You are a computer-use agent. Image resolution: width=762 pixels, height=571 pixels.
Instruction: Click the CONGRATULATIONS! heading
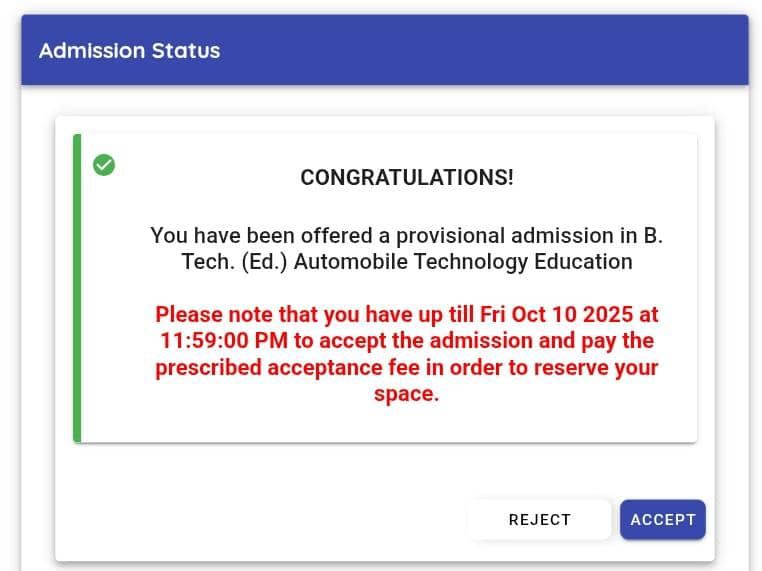[407, 178]
